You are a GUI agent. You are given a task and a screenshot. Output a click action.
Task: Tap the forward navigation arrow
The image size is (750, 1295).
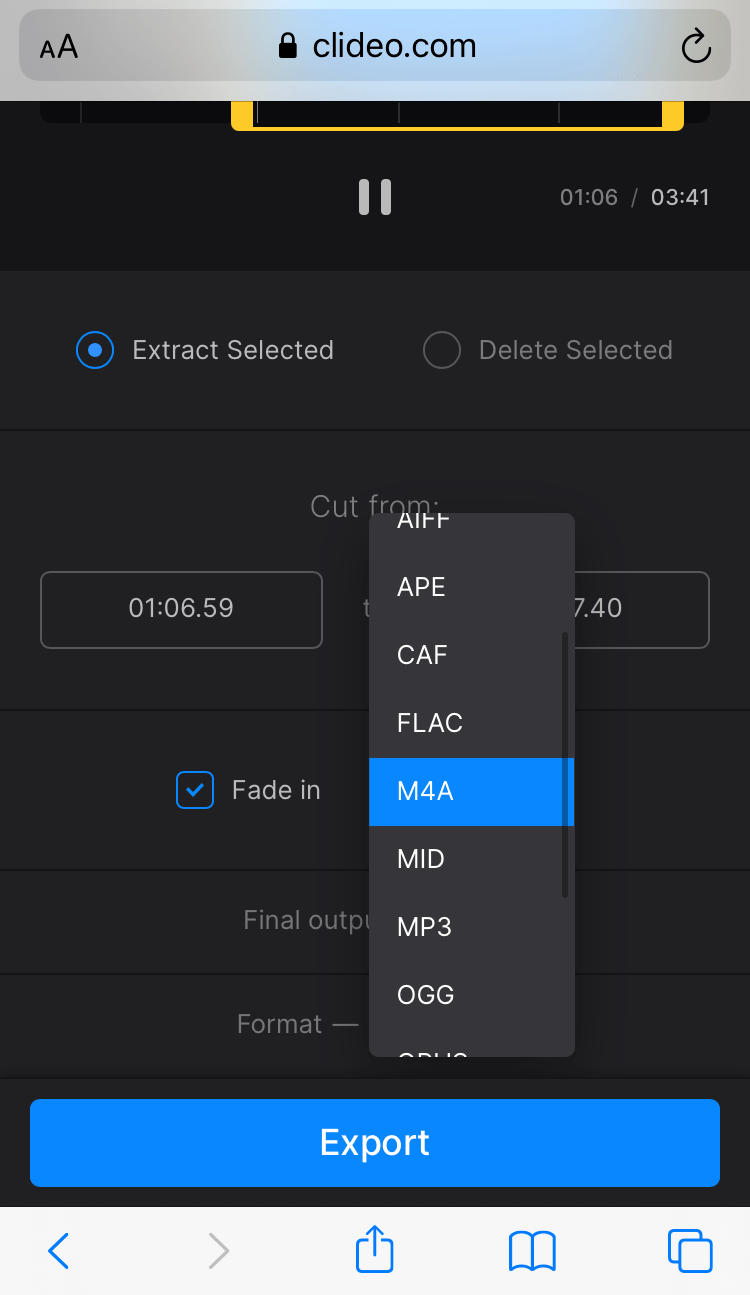(x=218, y=1250)
